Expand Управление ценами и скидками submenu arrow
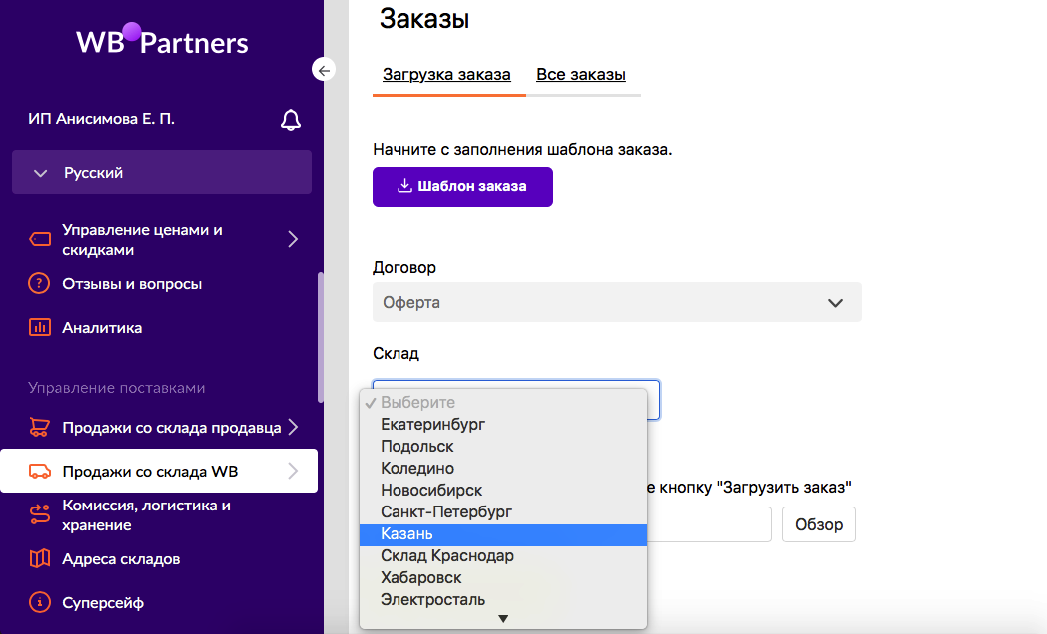Image resolution: width=1047 pixels, height=634 pixels. [292, 239]
